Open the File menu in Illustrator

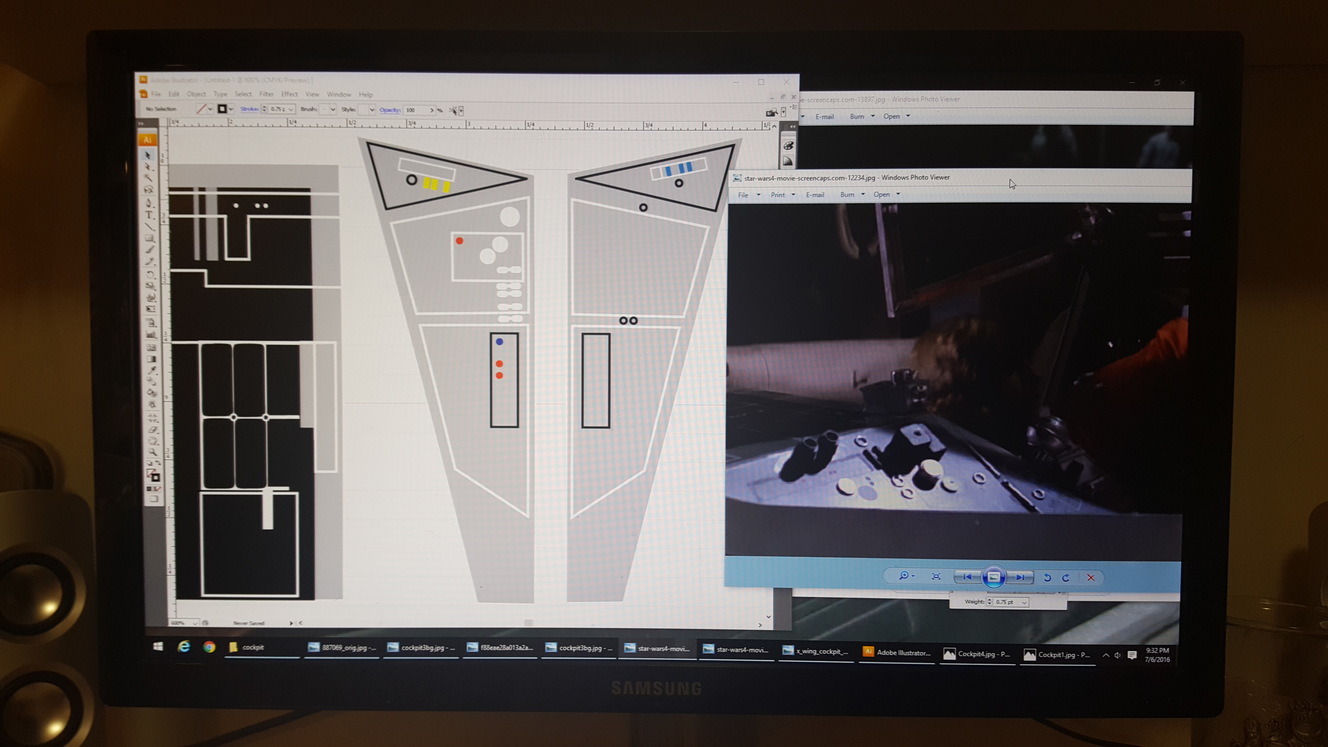click(156, 94)
